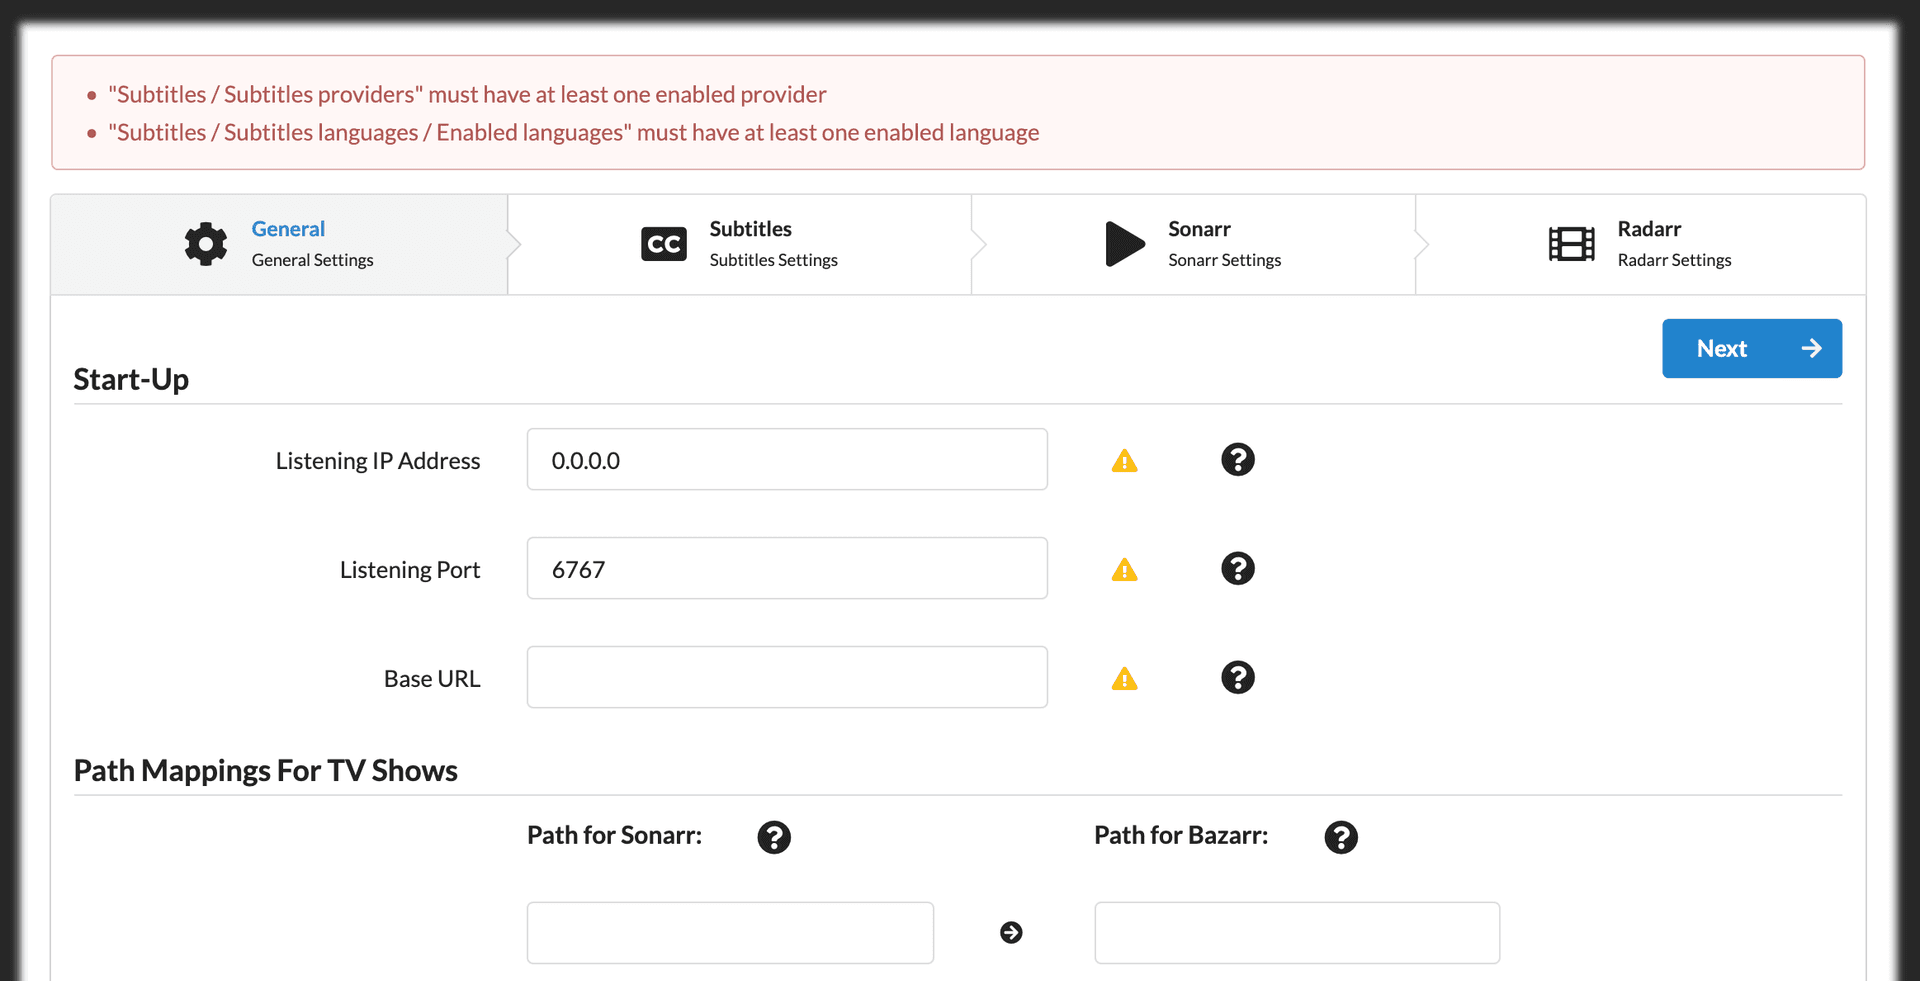Click the Path for Sonarr input box
Viewport: 1920px width, 981px height.
[x=729, y=932]
